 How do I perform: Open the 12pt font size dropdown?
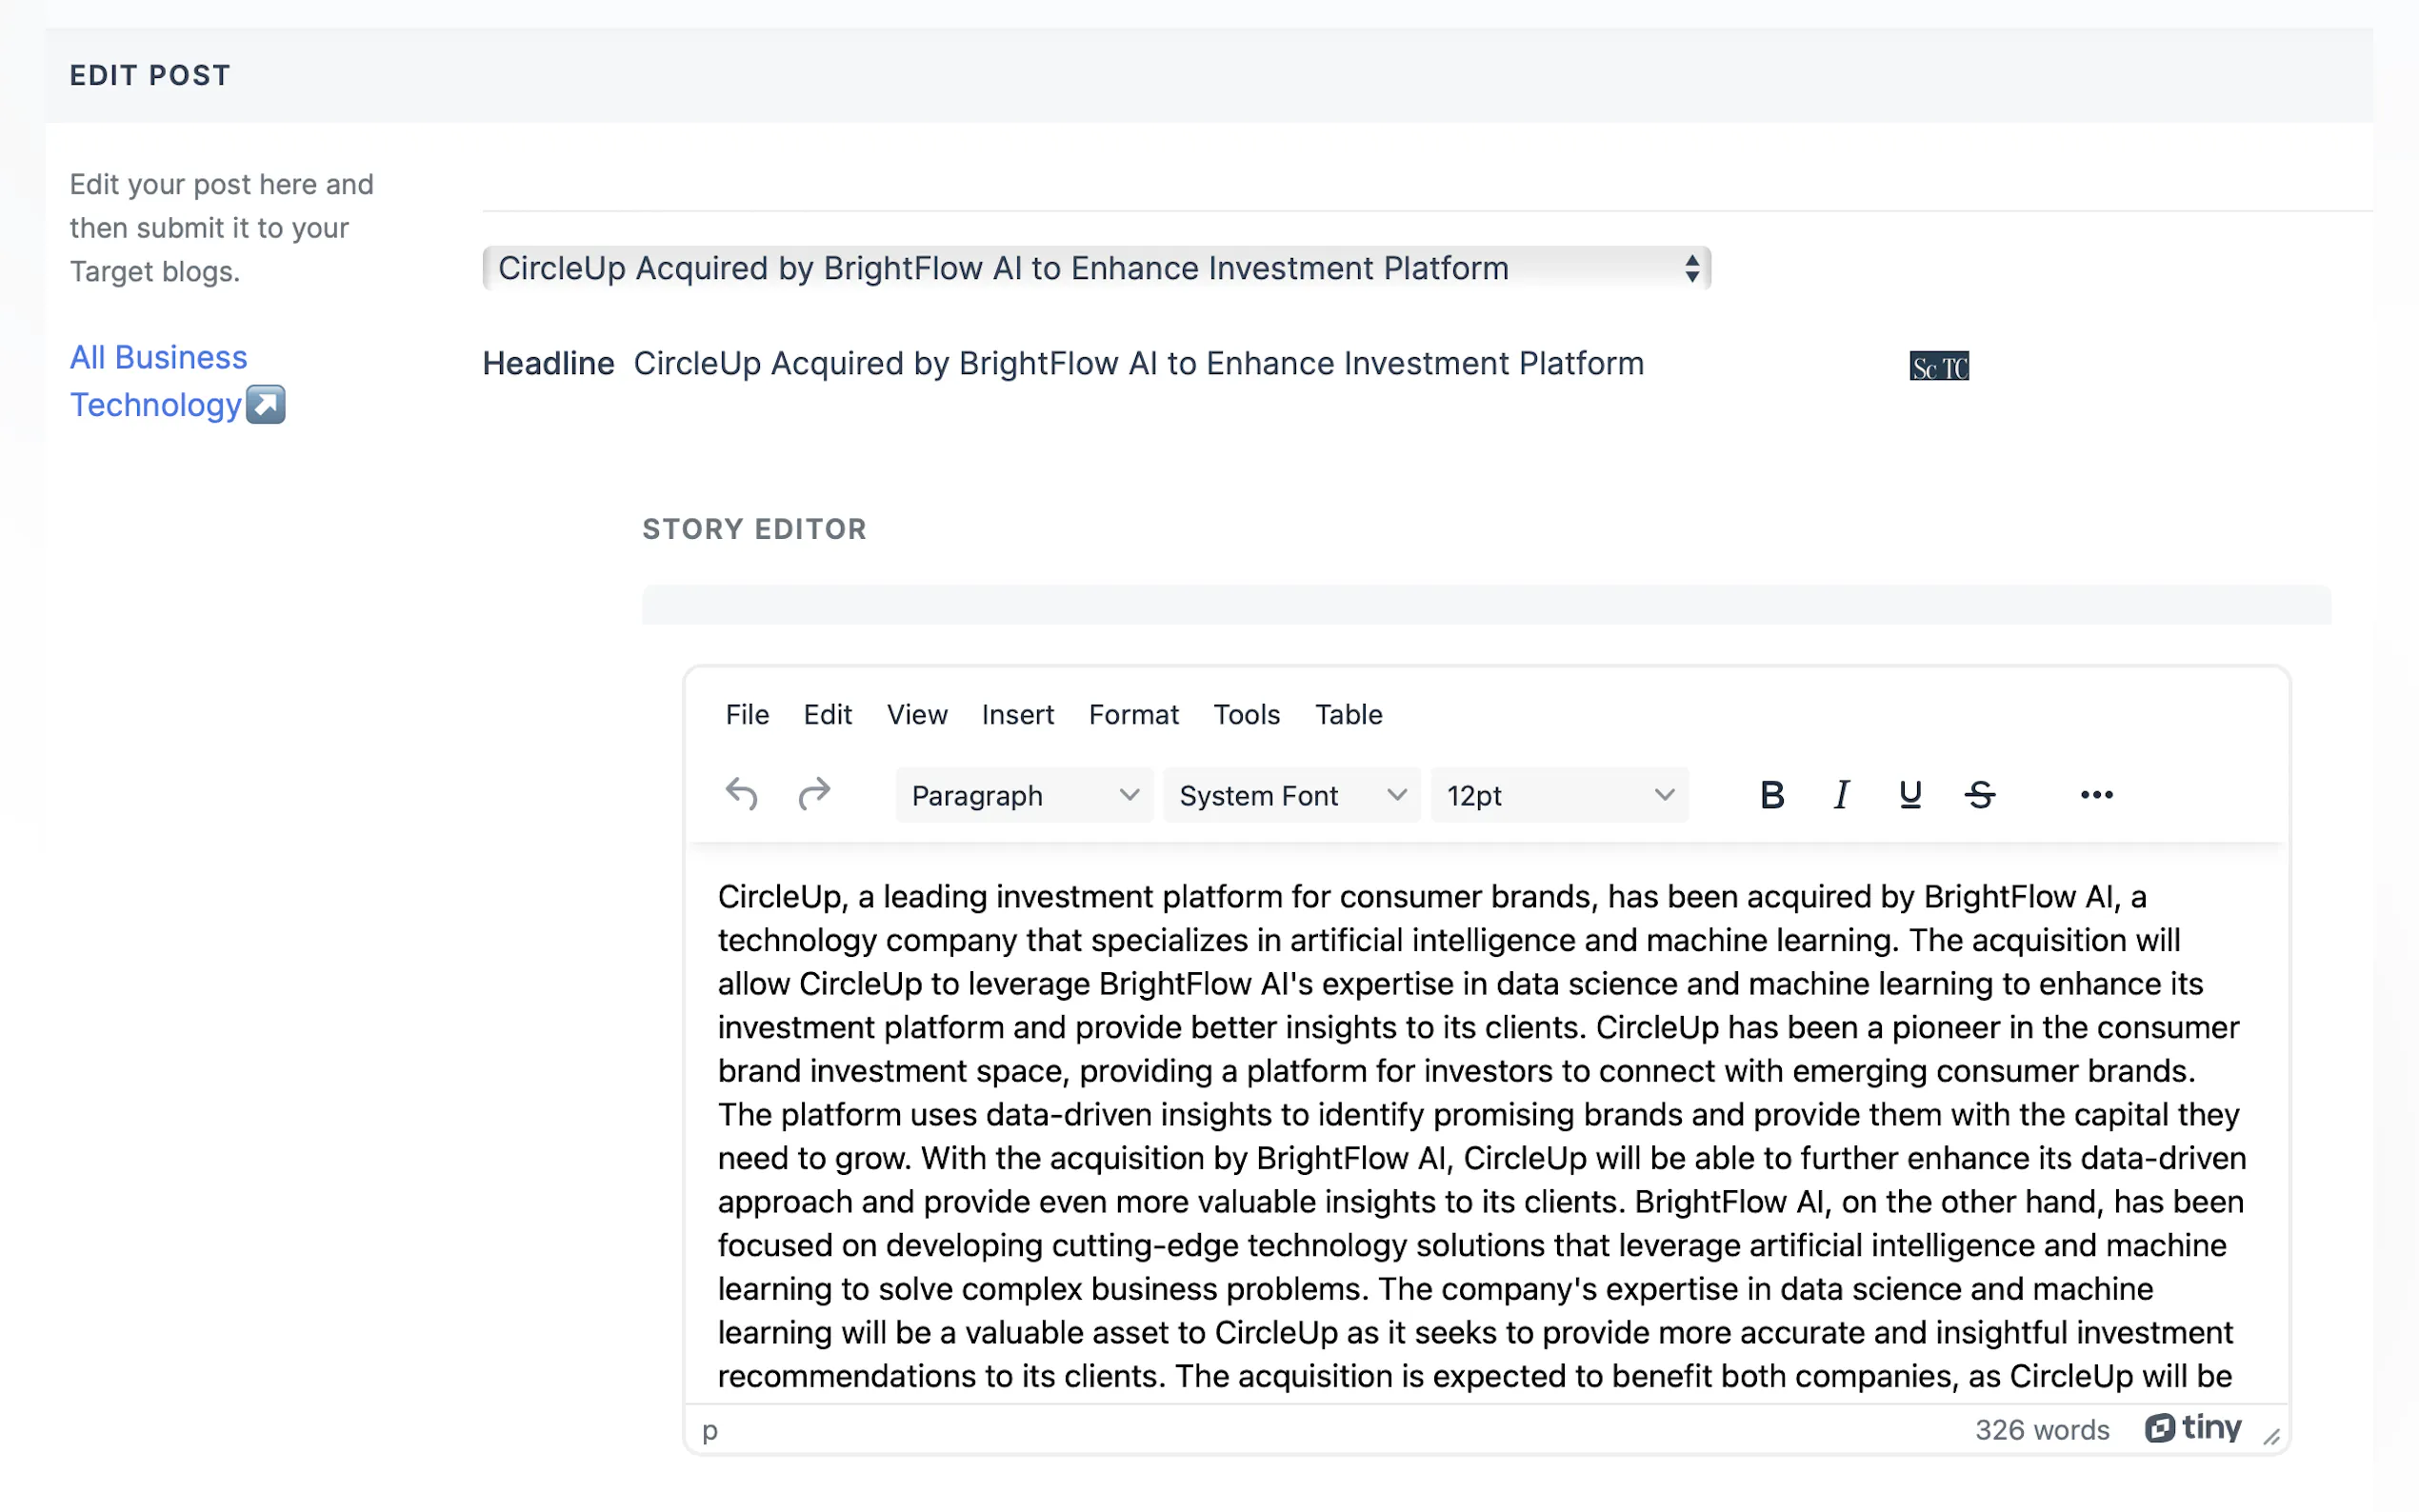[x=1558, y=795]
